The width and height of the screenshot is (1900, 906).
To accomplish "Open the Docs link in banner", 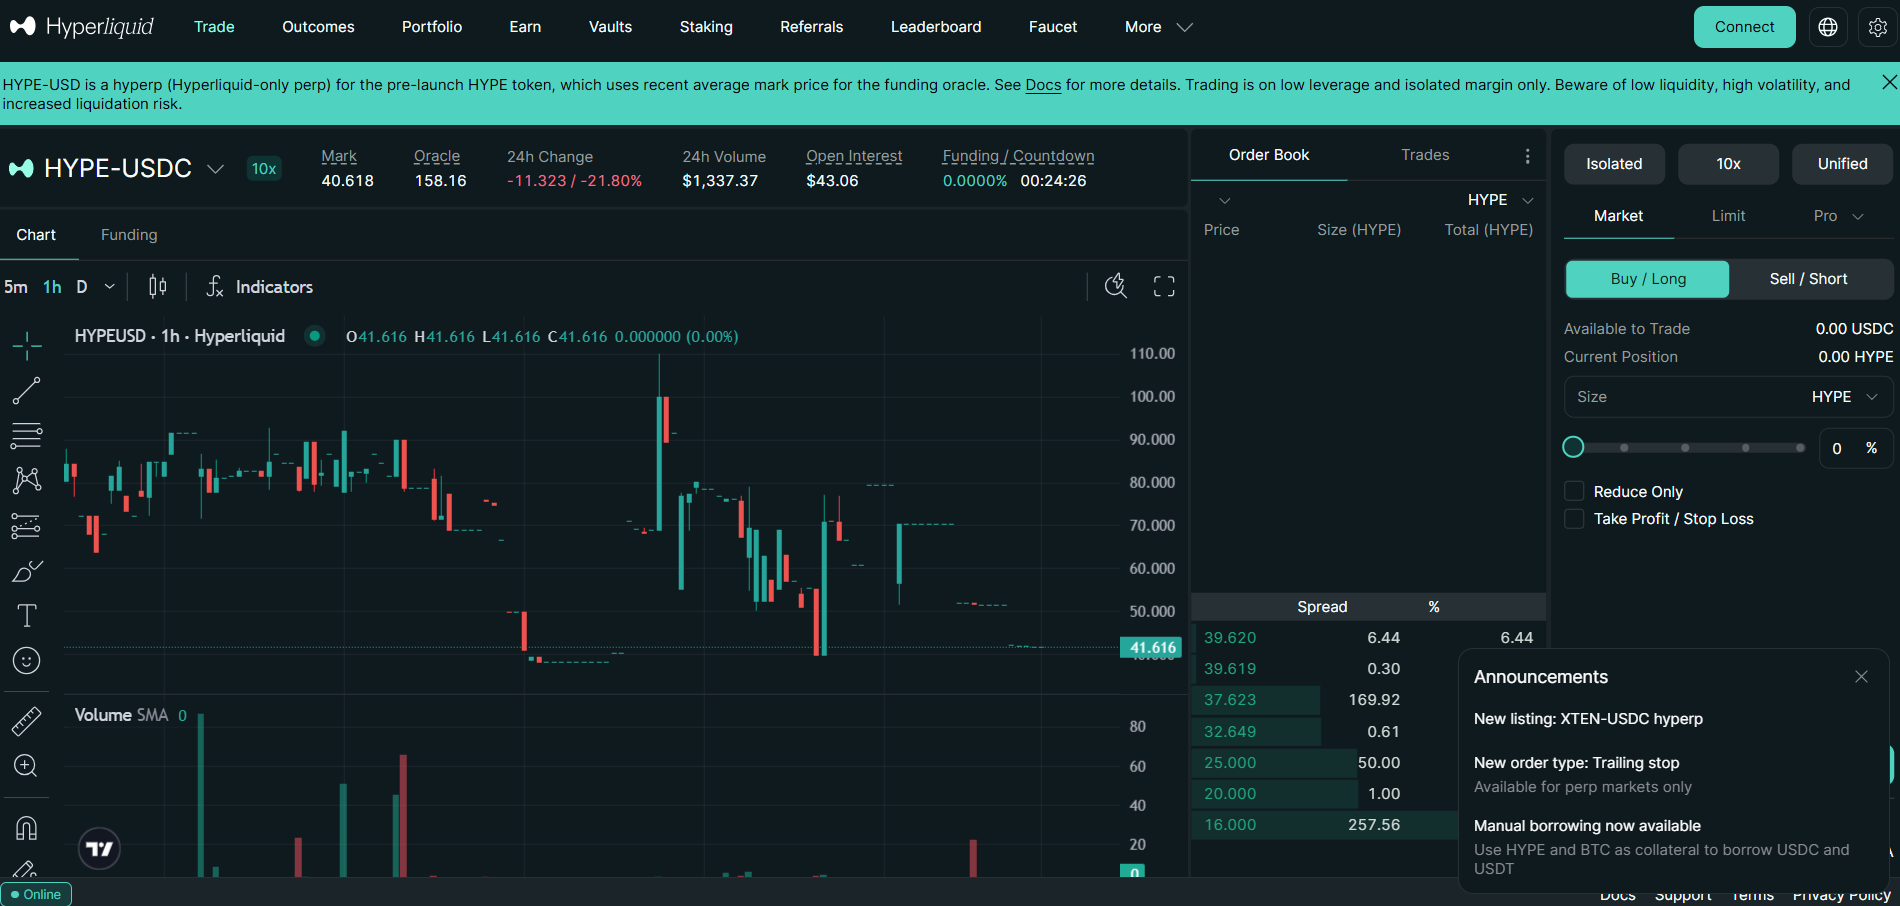I will coord(1043,85).
